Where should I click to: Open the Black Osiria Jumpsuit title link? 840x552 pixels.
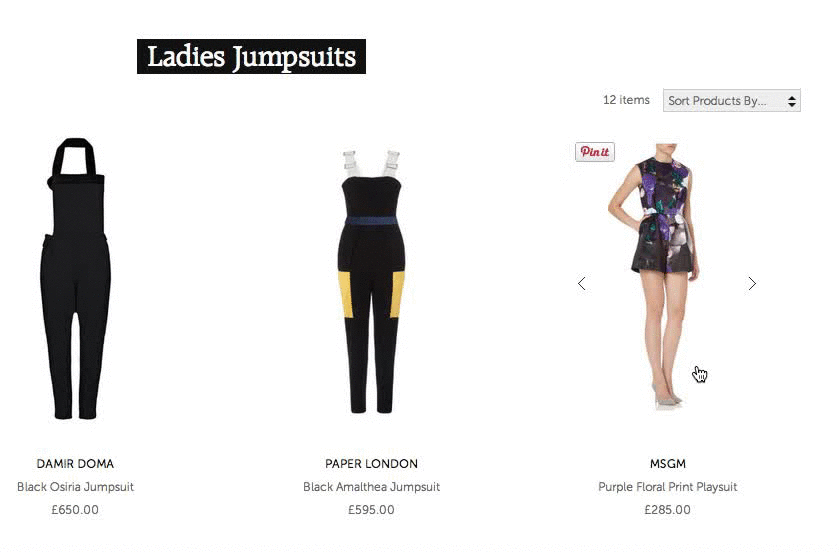pos(75,487)
